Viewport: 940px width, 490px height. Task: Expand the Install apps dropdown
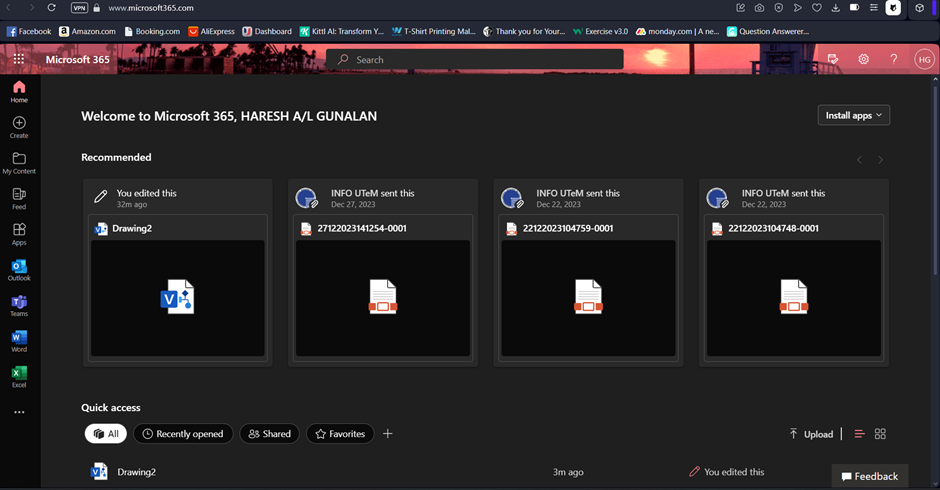[x=854, y=115]
